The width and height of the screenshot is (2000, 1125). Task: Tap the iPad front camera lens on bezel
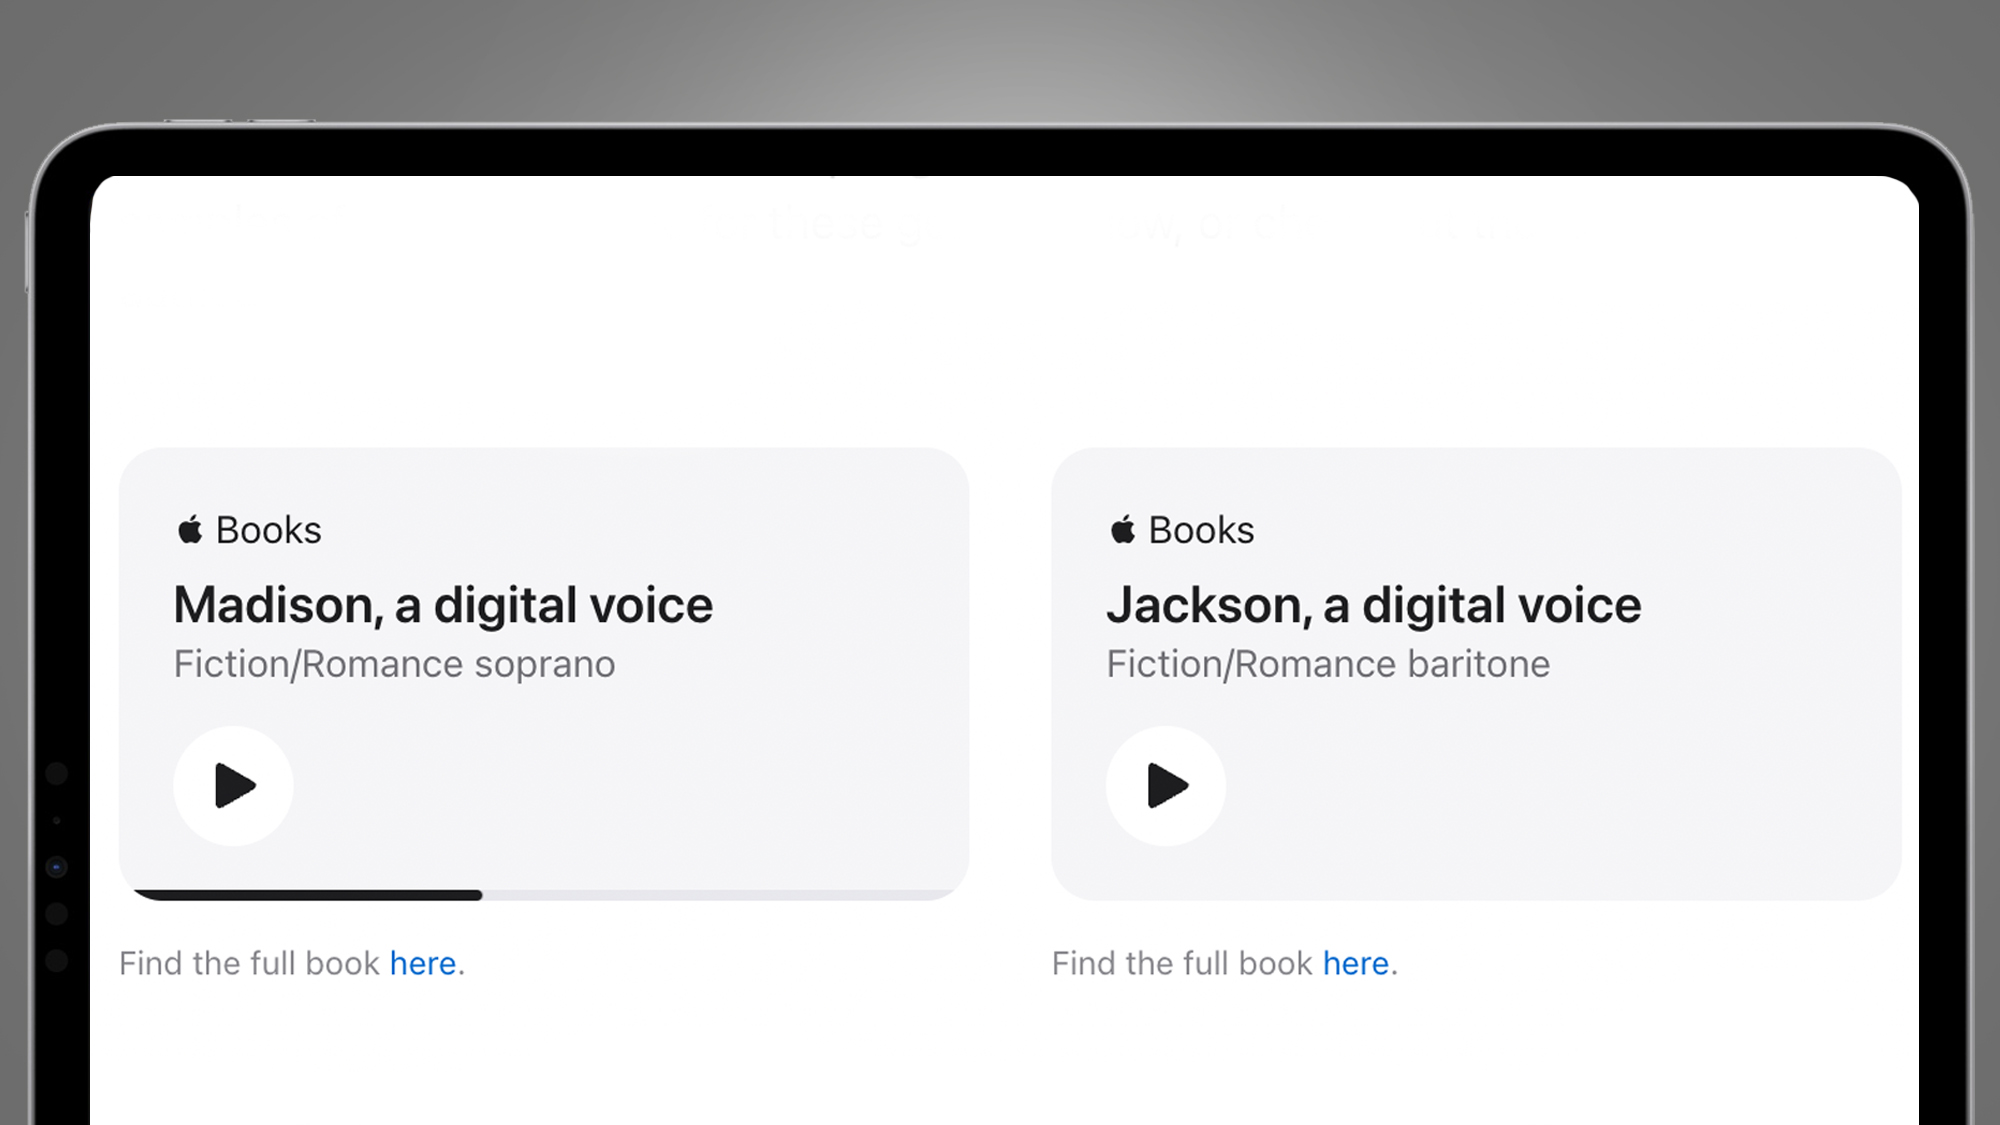(56, 867)
